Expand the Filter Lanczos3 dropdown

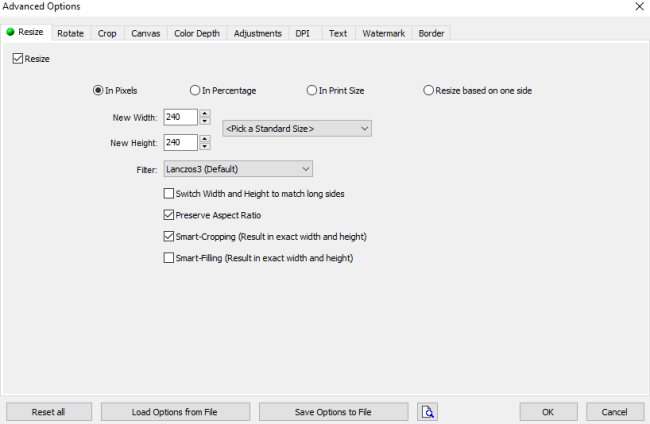coord(238,169)
